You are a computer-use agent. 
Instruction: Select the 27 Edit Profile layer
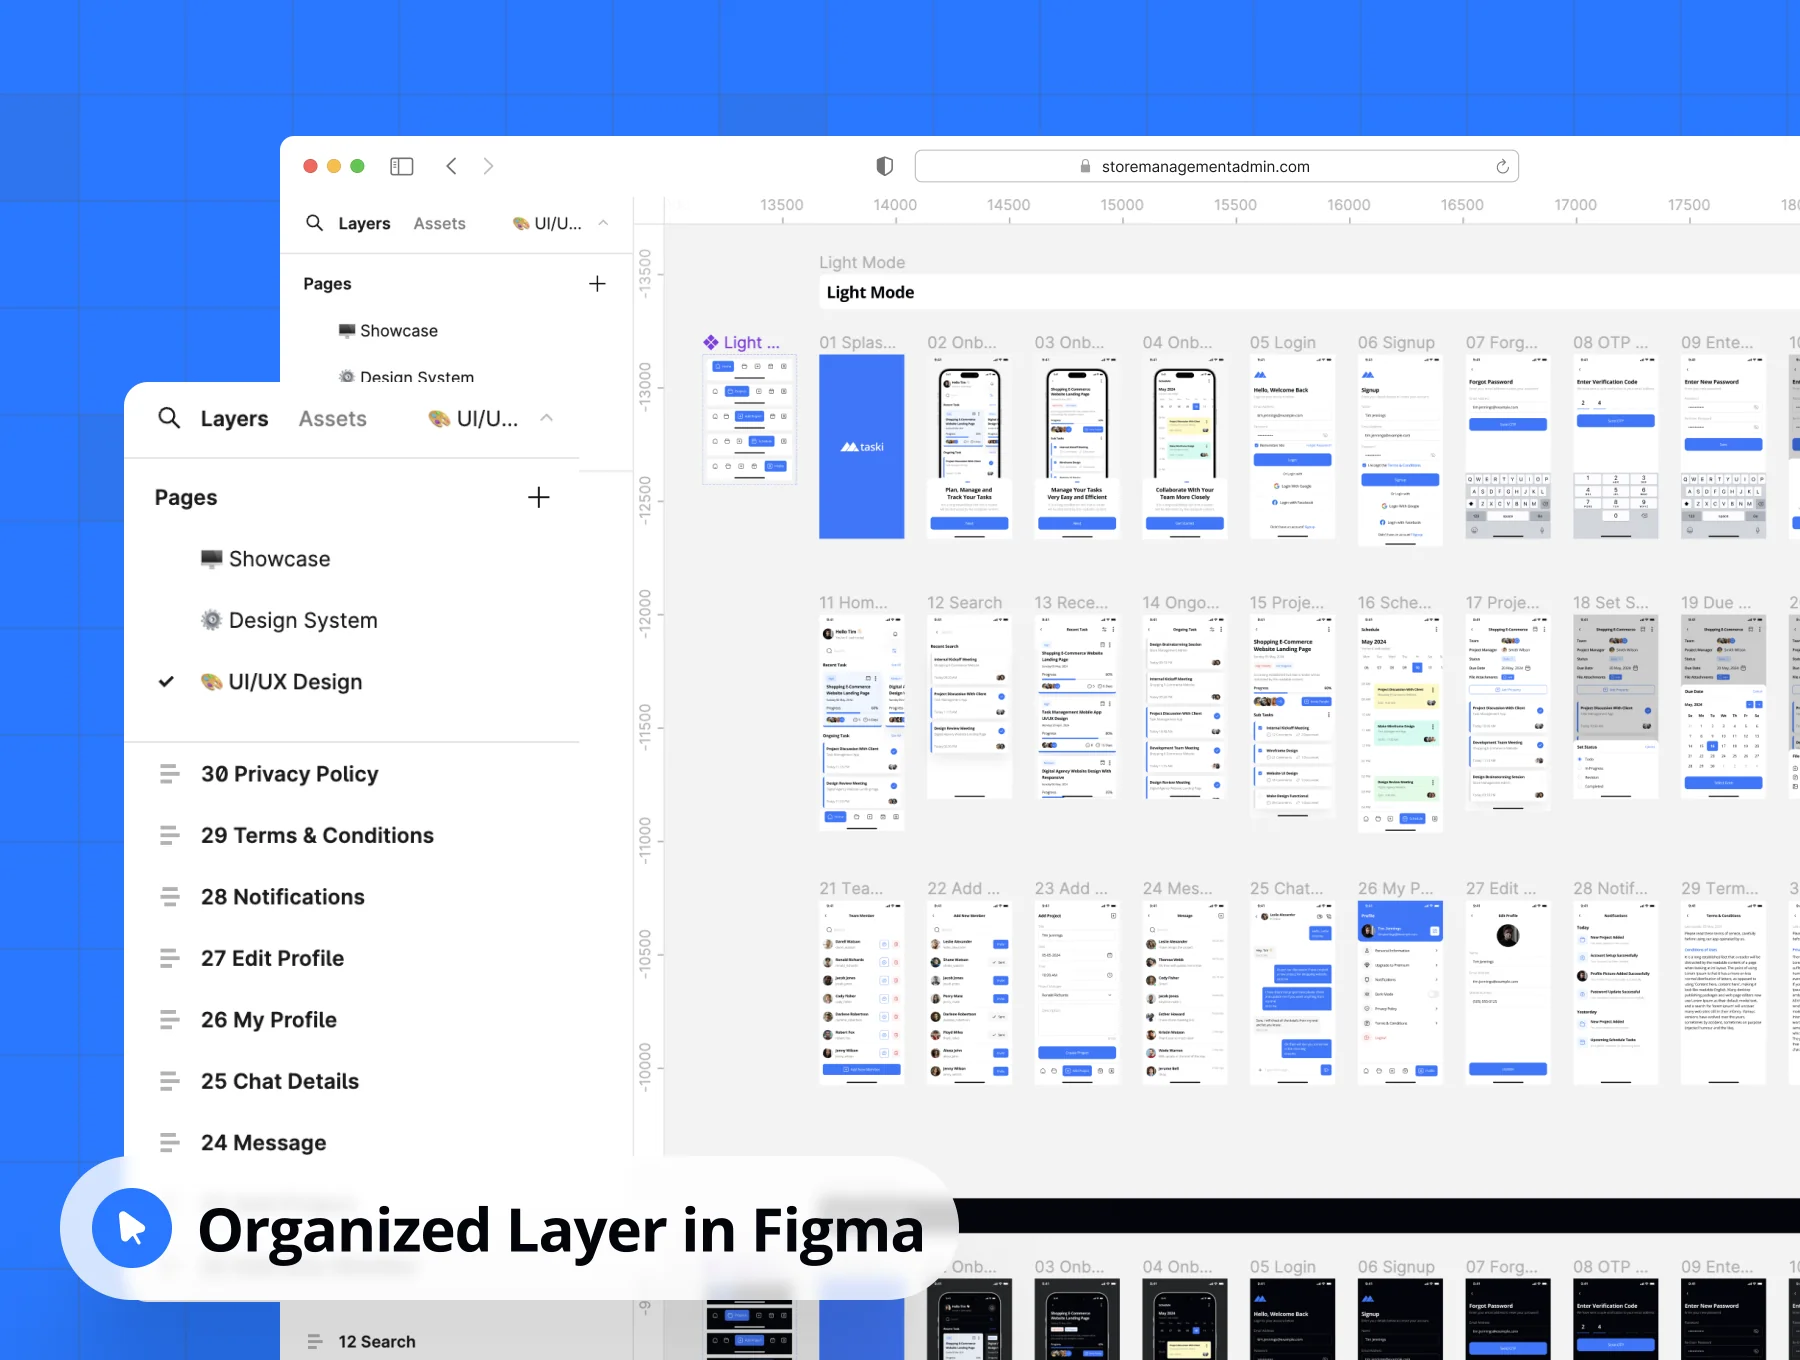(x=272, y=958)
